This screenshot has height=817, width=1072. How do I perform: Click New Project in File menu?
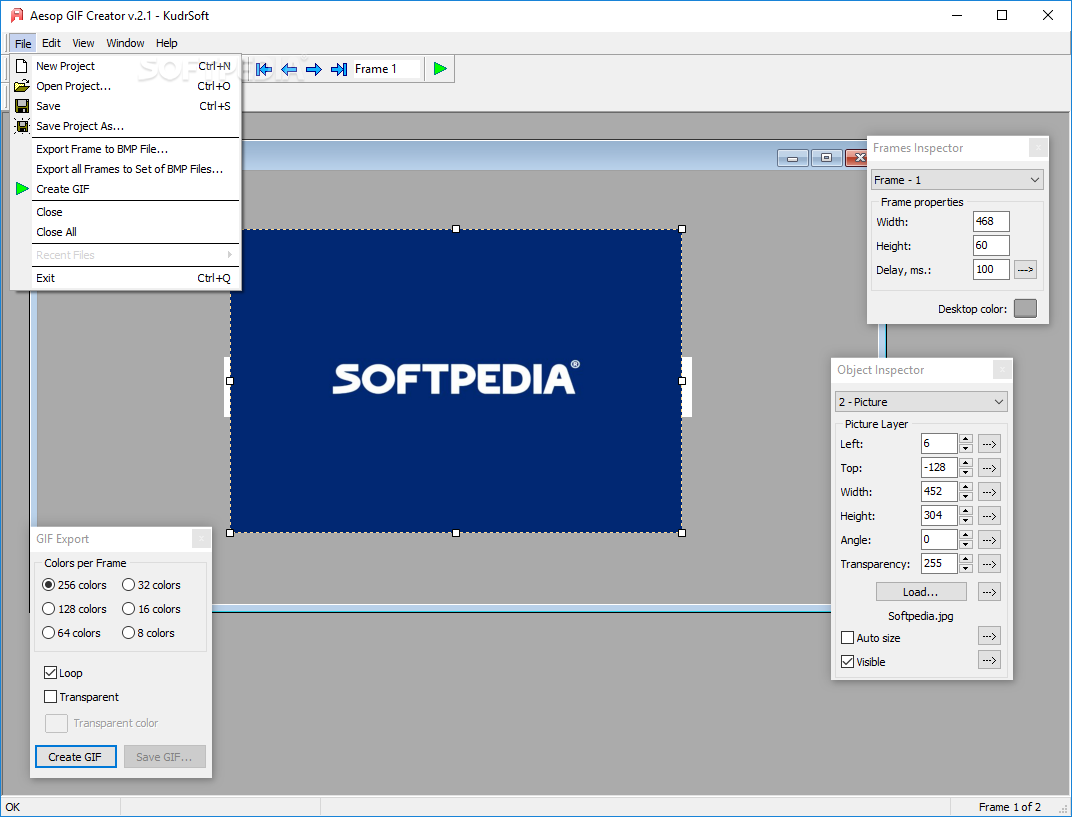pyautogui.click(x=66, y=66)
